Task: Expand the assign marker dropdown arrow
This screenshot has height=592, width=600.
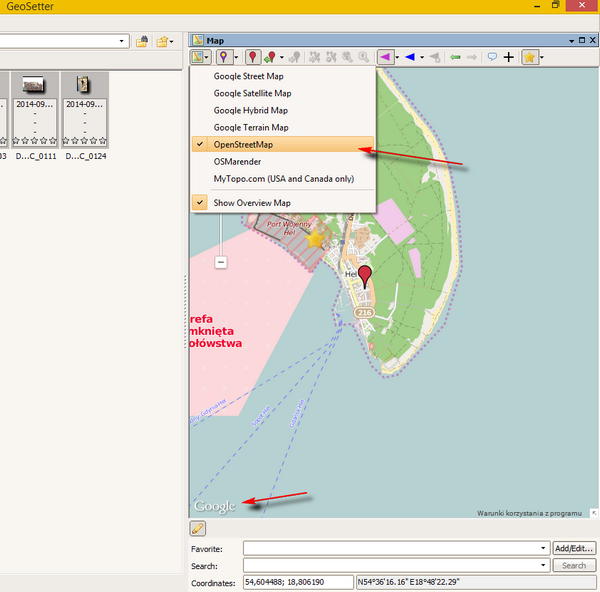Action: coord(282,58)
